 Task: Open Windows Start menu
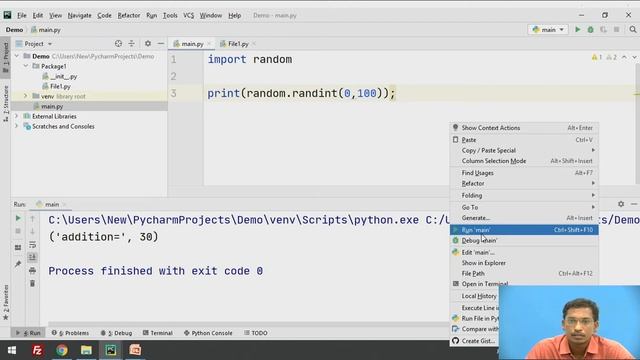[x=12, y=350]
